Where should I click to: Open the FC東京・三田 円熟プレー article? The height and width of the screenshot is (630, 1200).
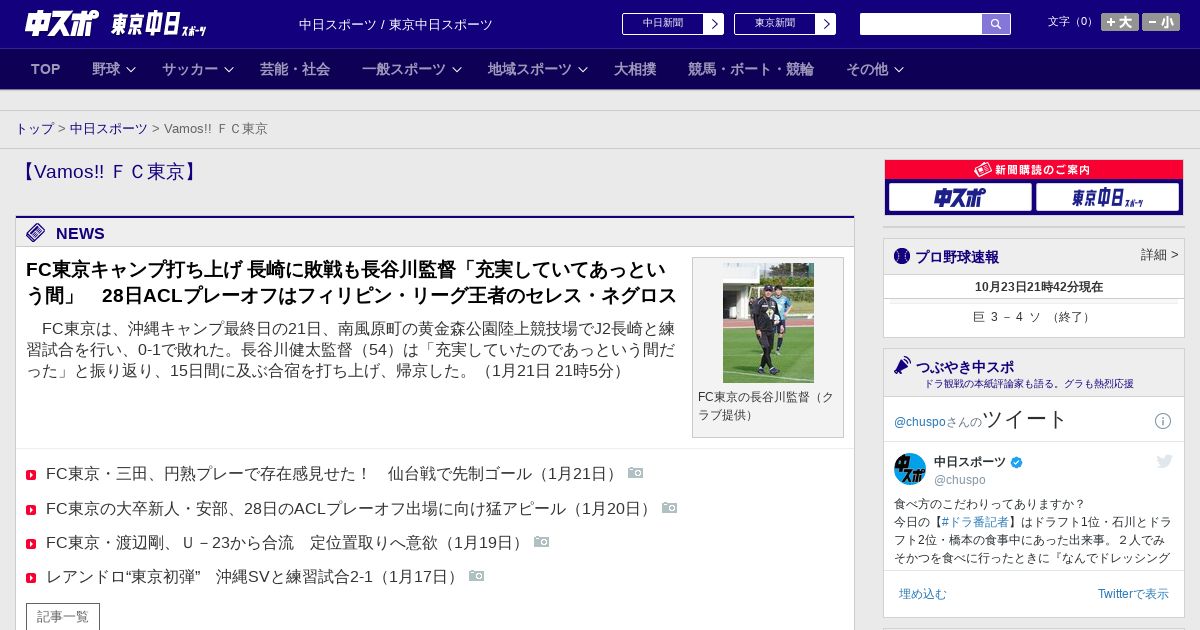pos(333,474)
